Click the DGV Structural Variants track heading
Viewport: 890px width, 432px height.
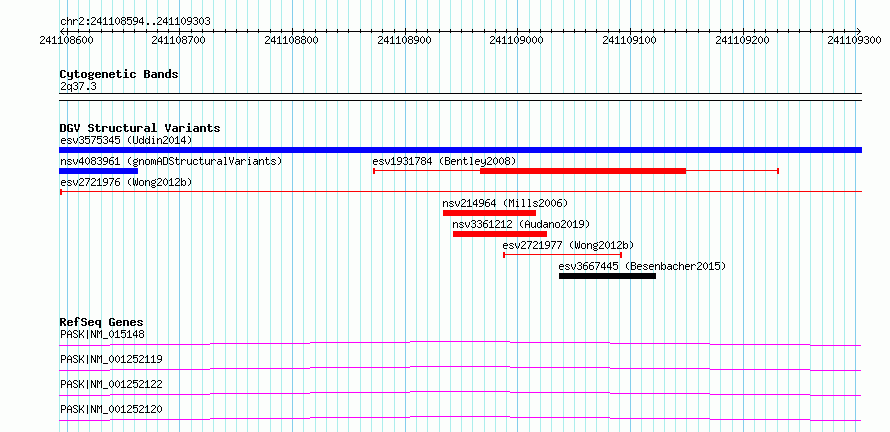coord(140,128)
